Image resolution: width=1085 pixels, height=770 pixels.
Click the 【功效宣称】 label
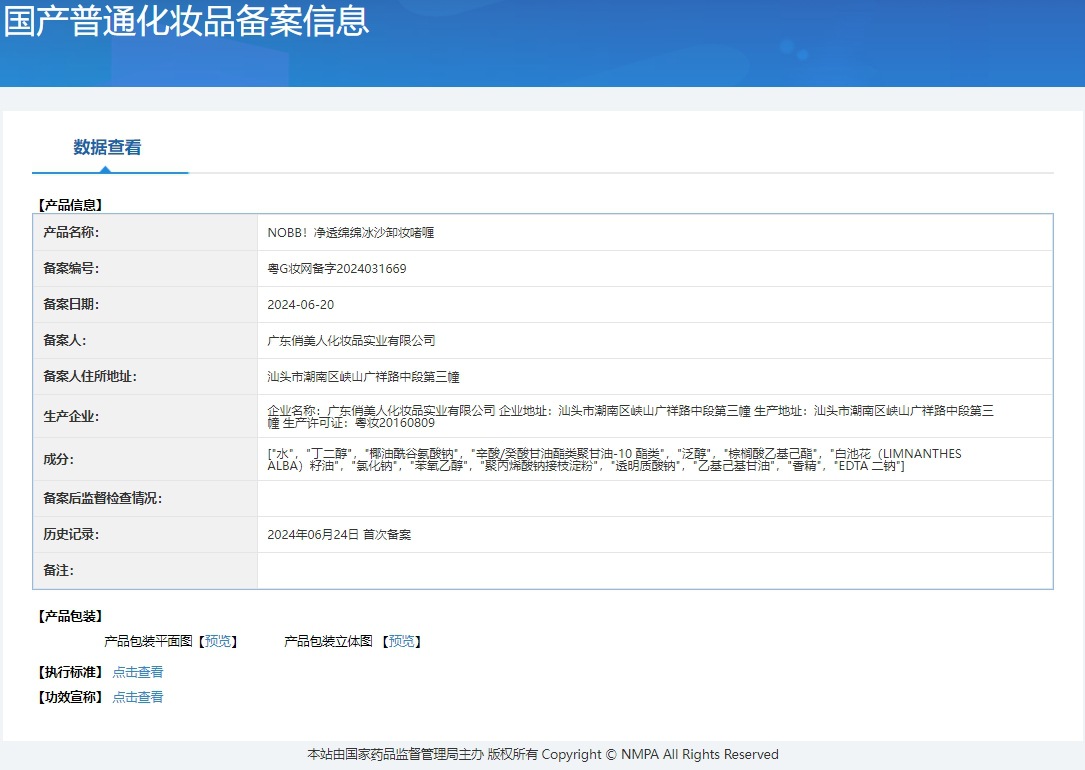point(70,697)
